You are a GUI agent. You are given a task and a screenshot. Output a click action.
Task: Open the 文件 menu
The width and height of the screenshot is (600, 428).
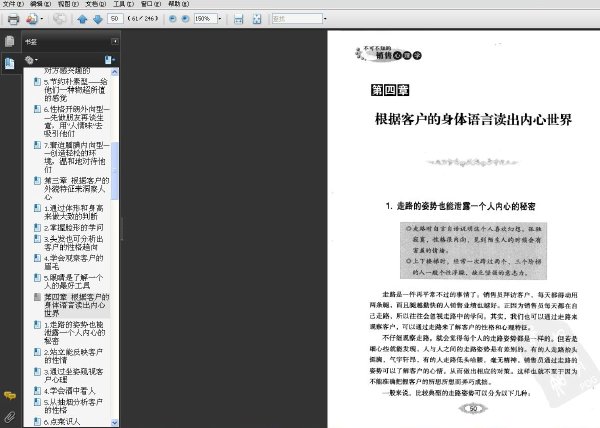(x=13, y=4)
